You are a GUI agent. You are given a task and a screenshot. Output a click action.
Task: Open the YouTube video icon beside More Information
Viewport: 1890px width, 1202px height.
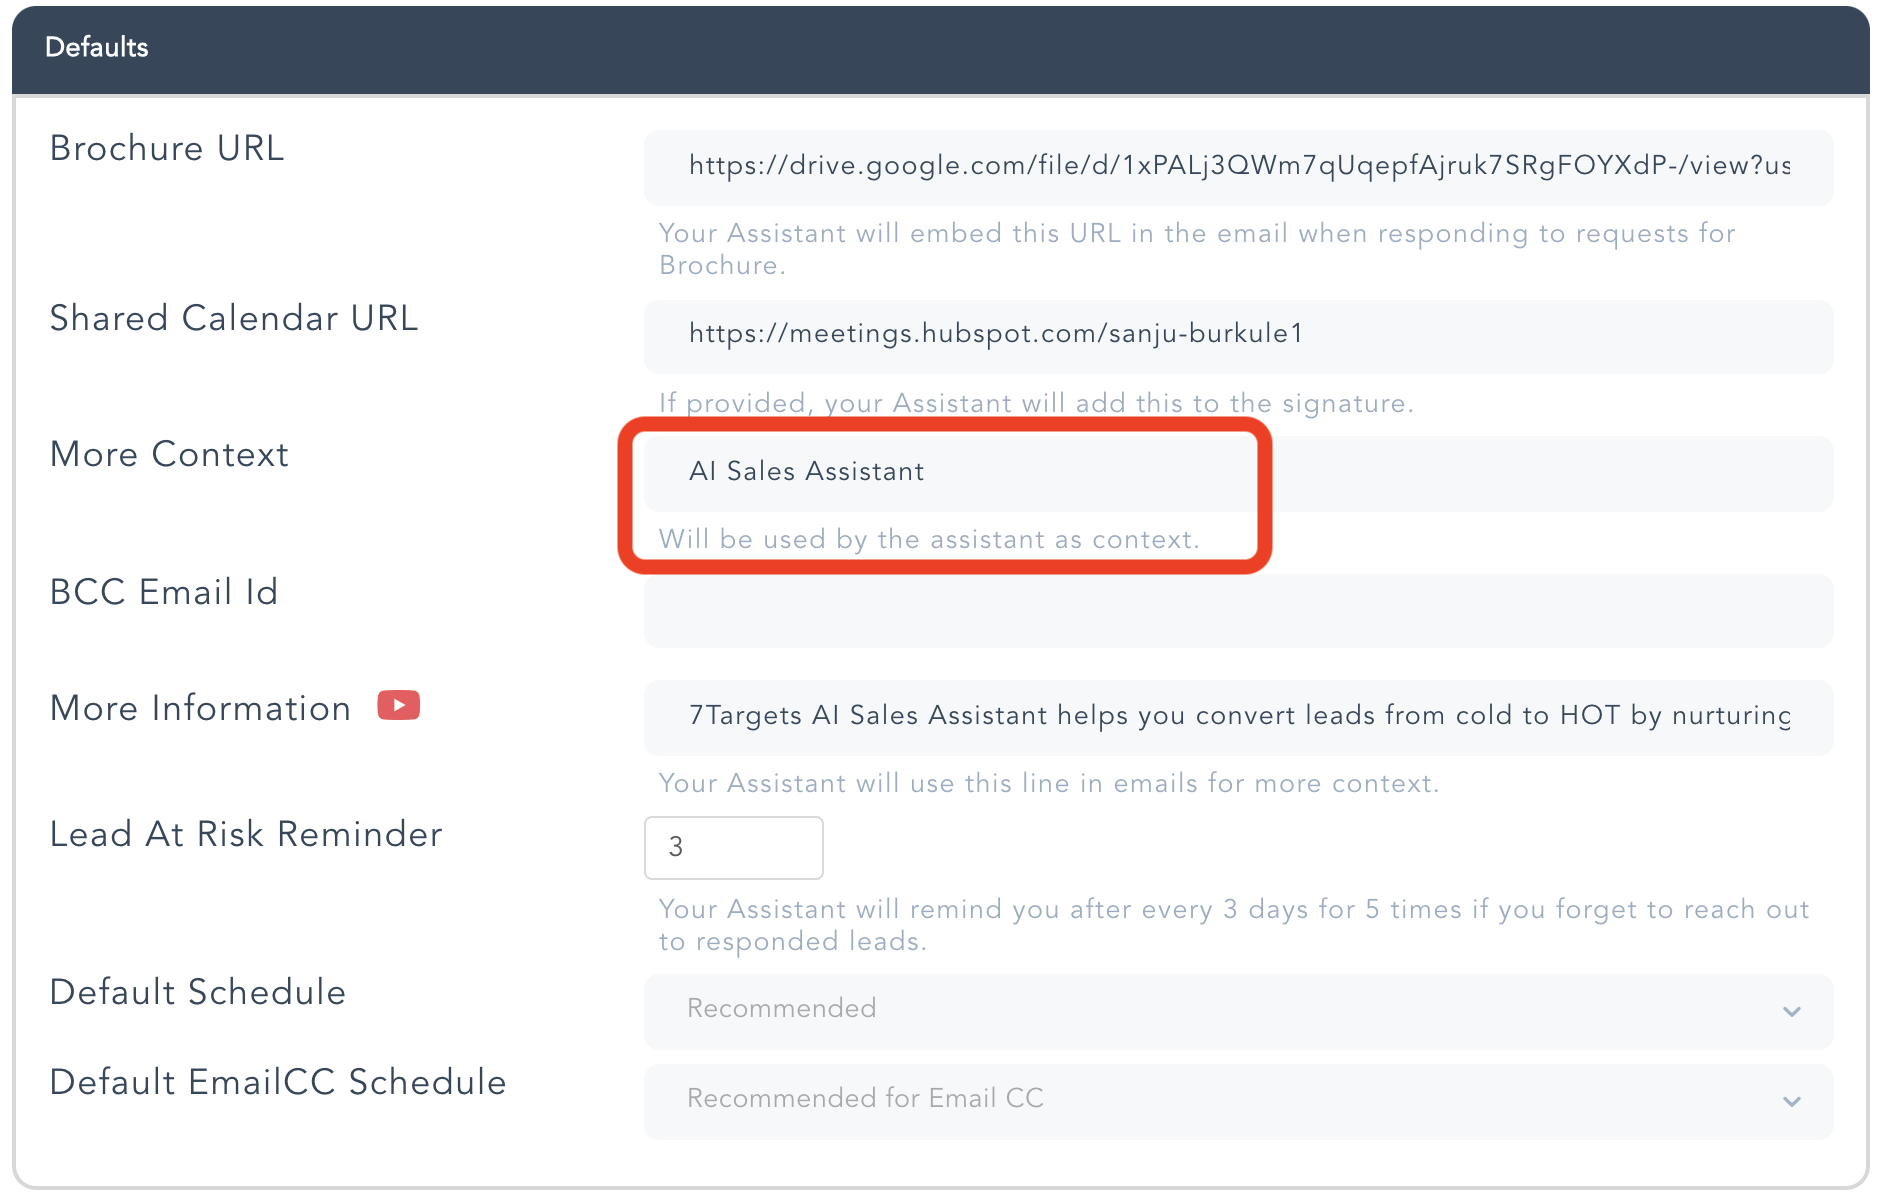coord(398,706)
